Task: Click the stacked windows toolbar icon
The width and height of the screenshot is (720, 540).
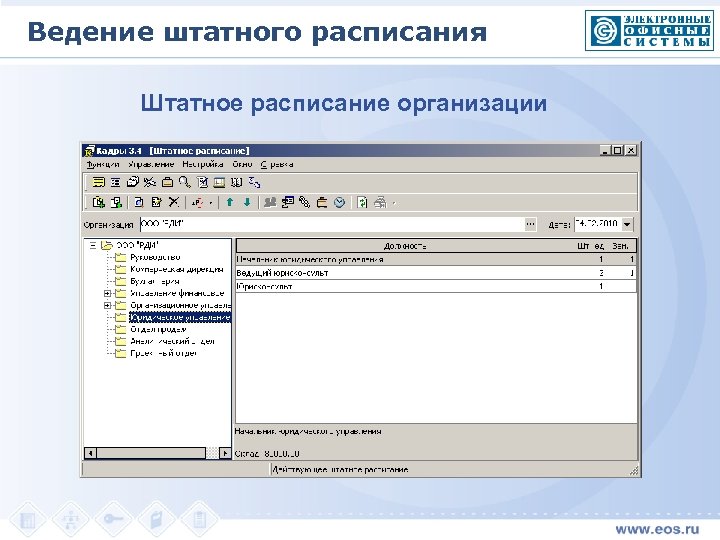Action: tap(133, 182)
